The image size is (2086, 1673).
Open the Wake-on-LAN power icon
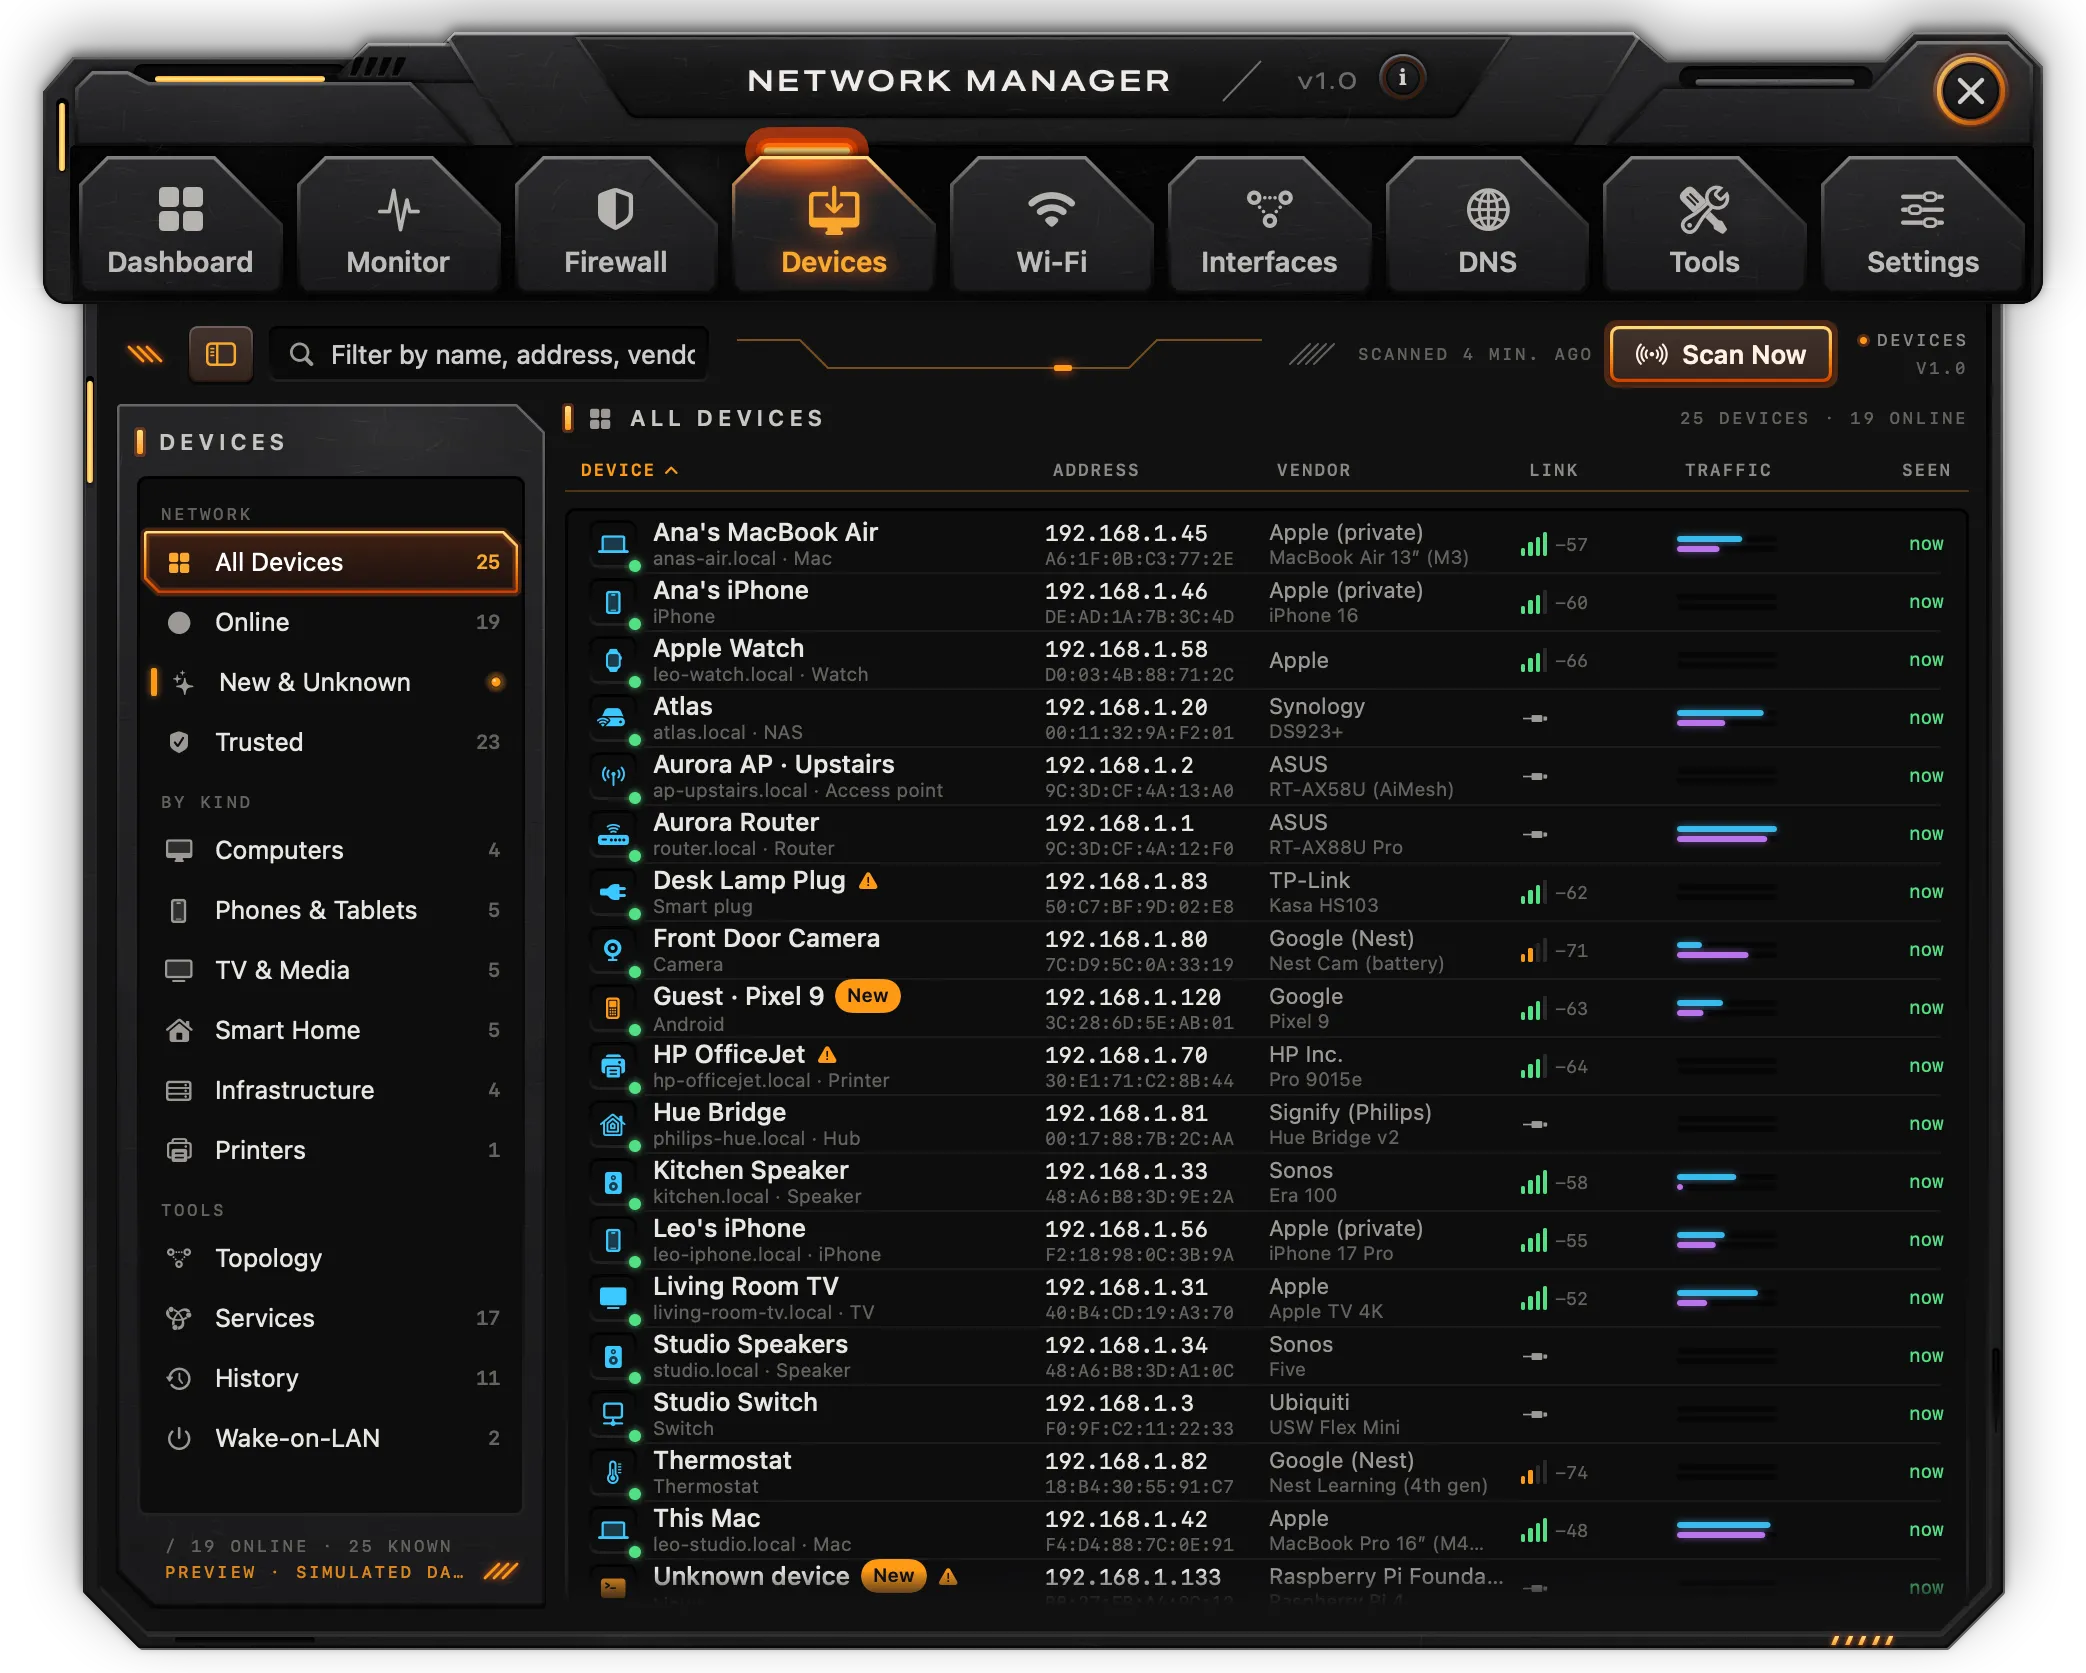pos(179,1438)
